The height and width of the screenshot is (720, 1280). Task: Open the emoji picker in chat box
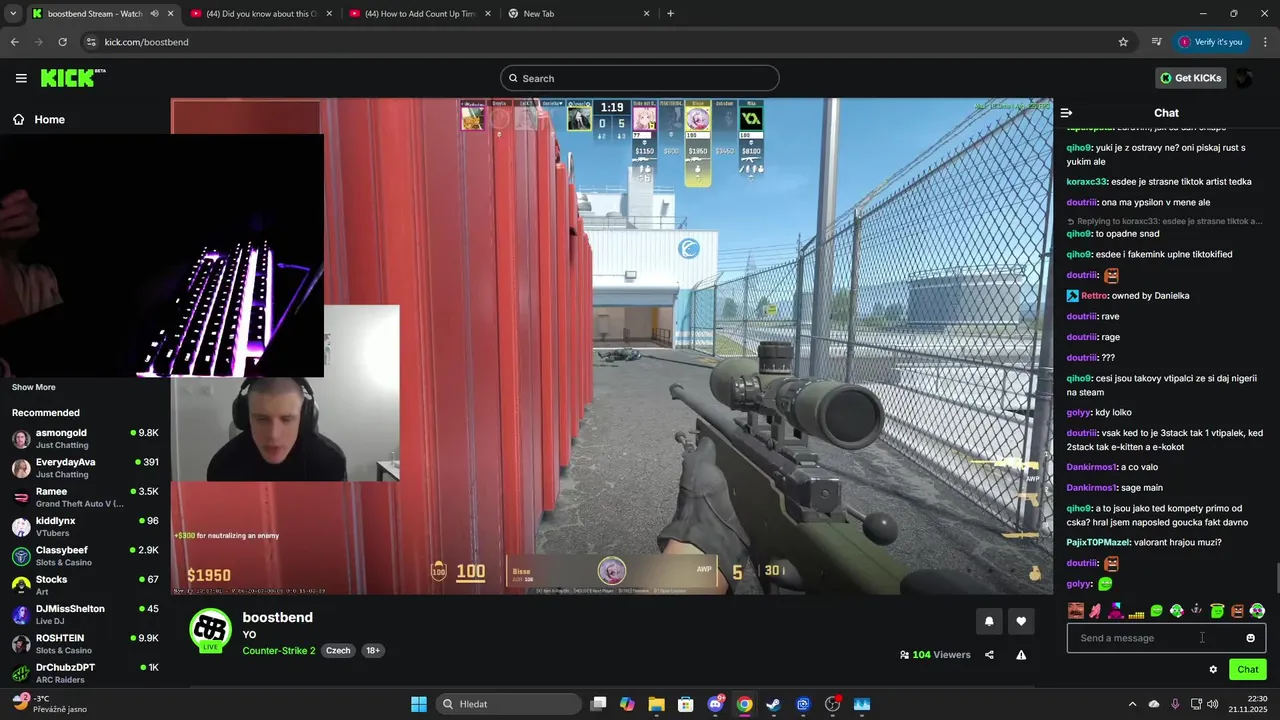tap(1250, 638)
